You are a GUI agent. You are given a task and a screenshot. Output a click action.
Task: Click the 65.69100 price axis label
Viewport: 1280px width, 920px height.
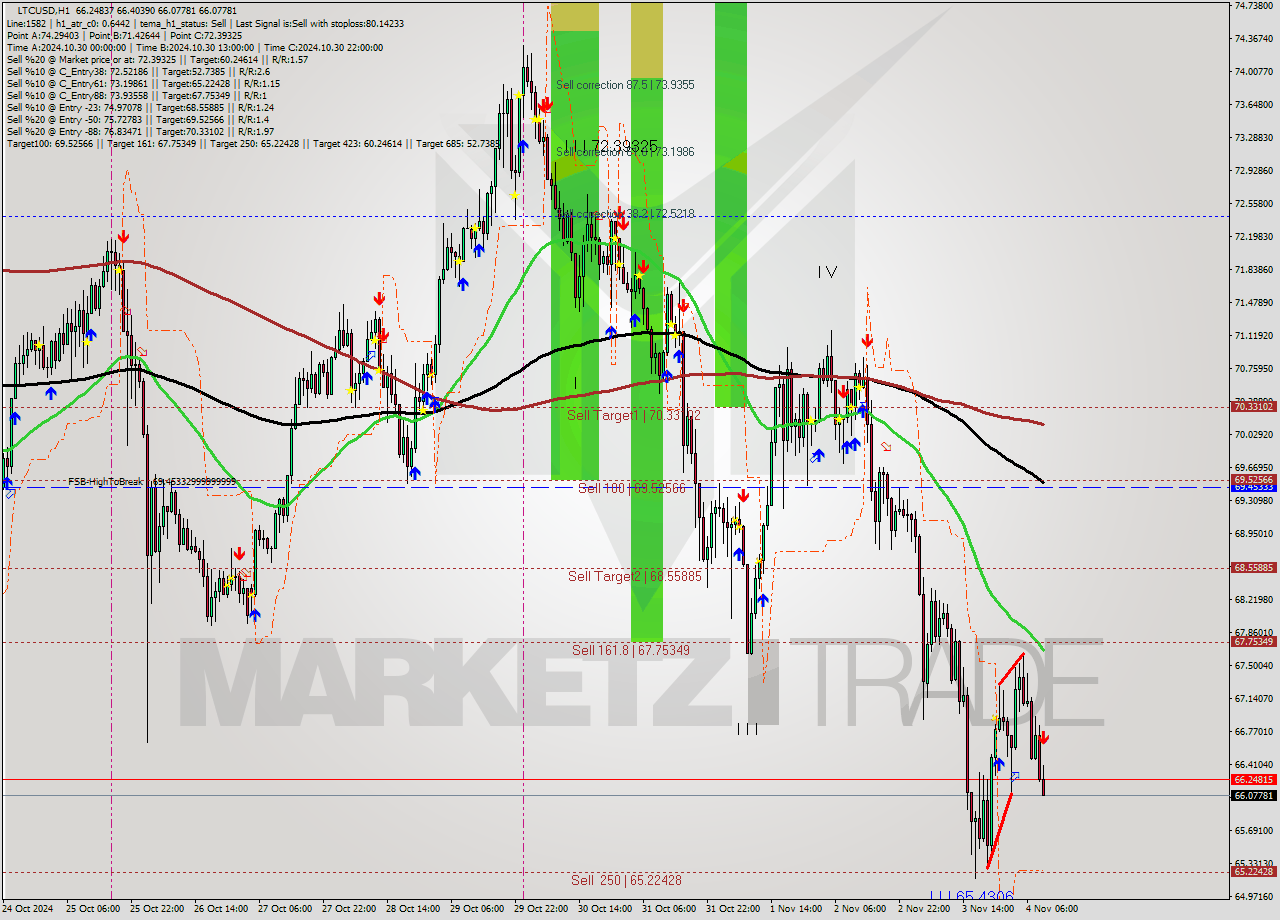[1253, 830]
